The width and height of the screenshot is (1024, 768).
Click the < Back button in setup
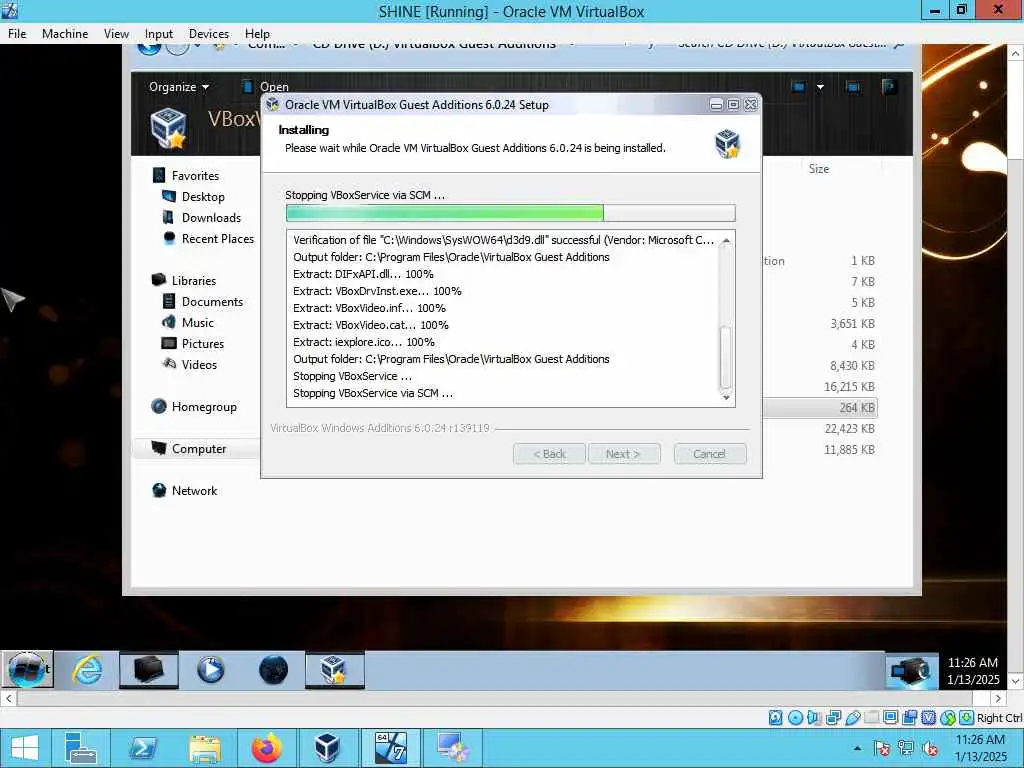549,454
